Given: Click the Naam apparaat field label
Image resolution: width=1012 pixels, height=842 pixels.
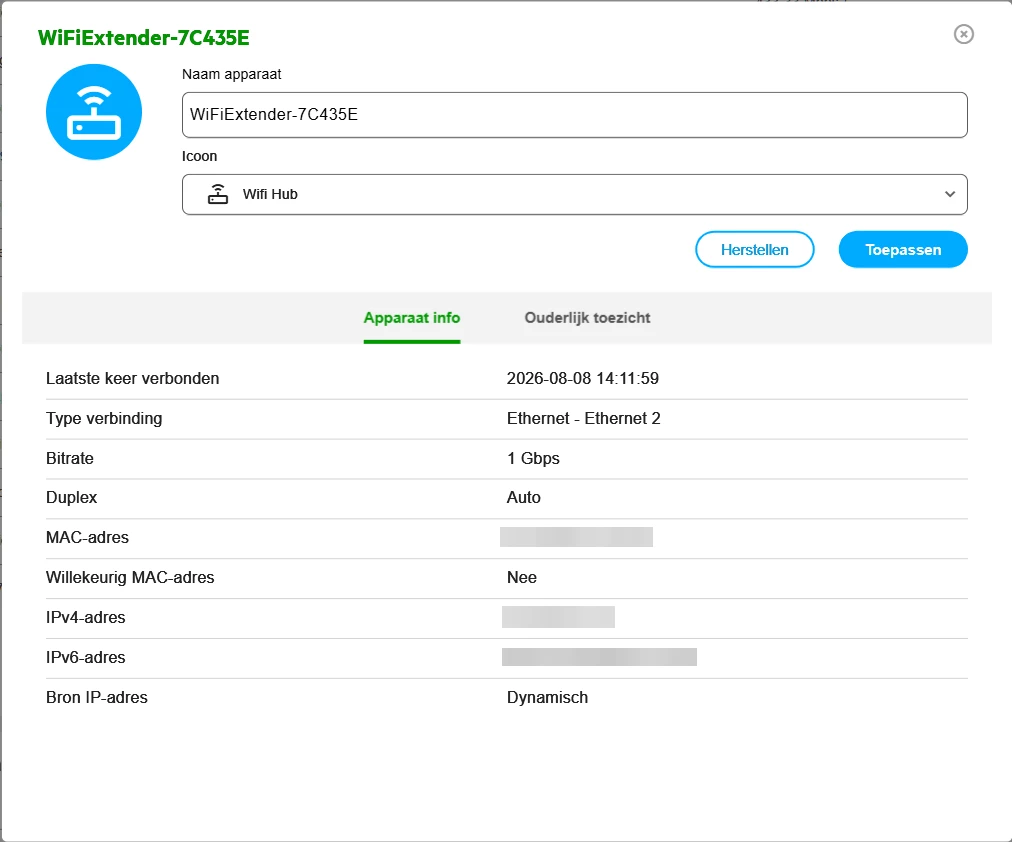Looking at the screenshot, I should [231, 74].
